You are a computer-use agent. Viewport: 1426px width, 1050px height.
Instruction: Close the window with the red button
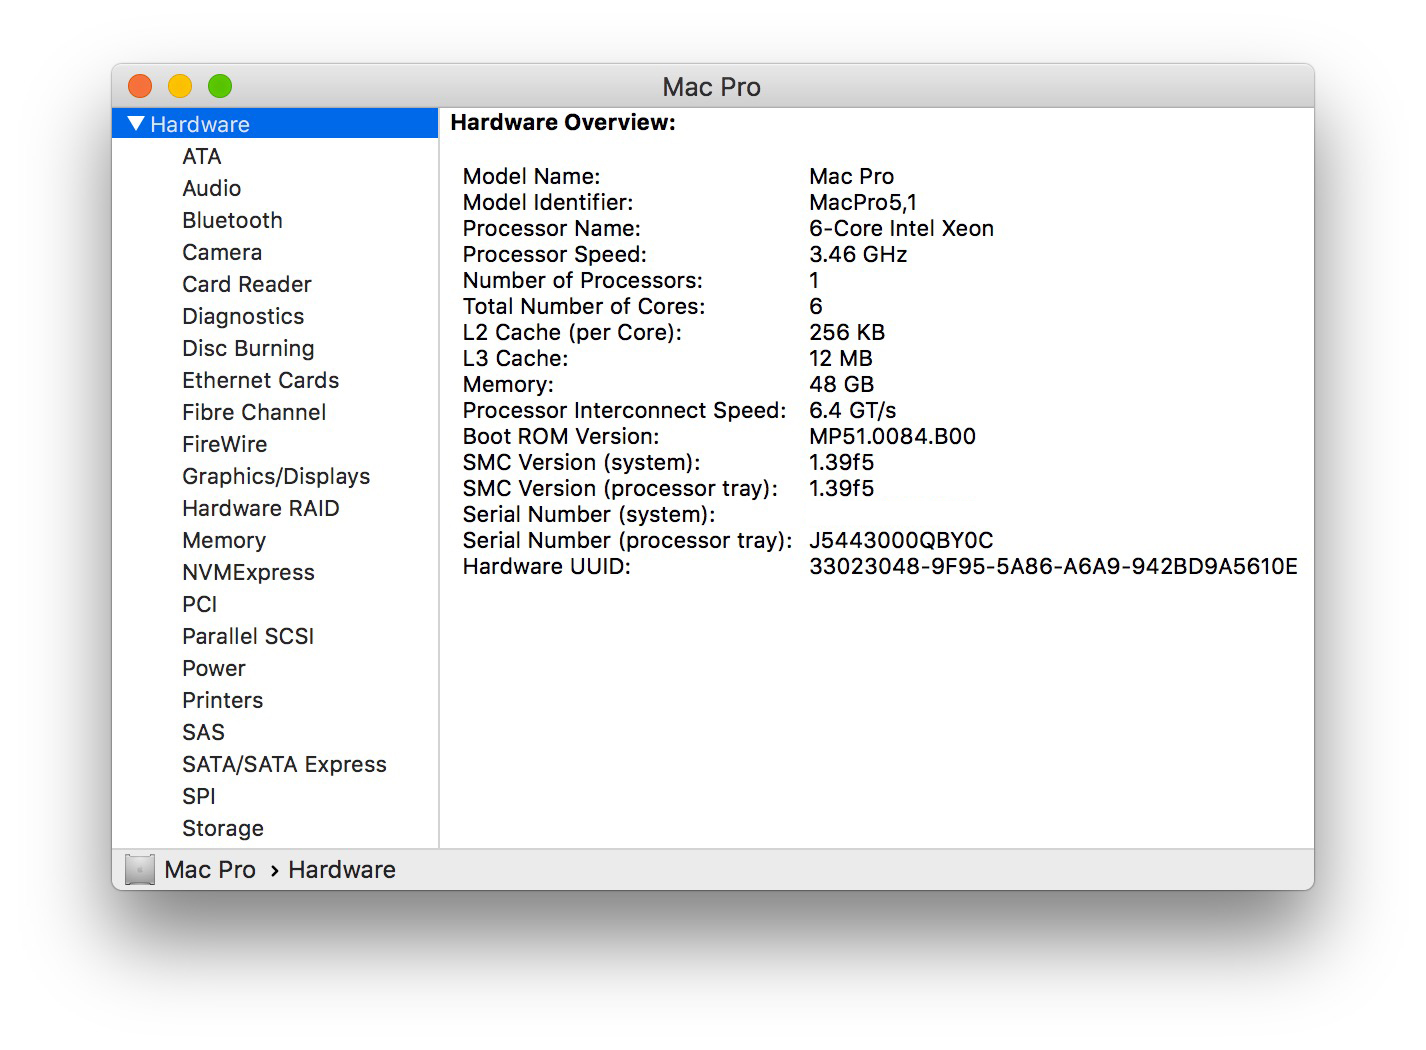(140, 87)
